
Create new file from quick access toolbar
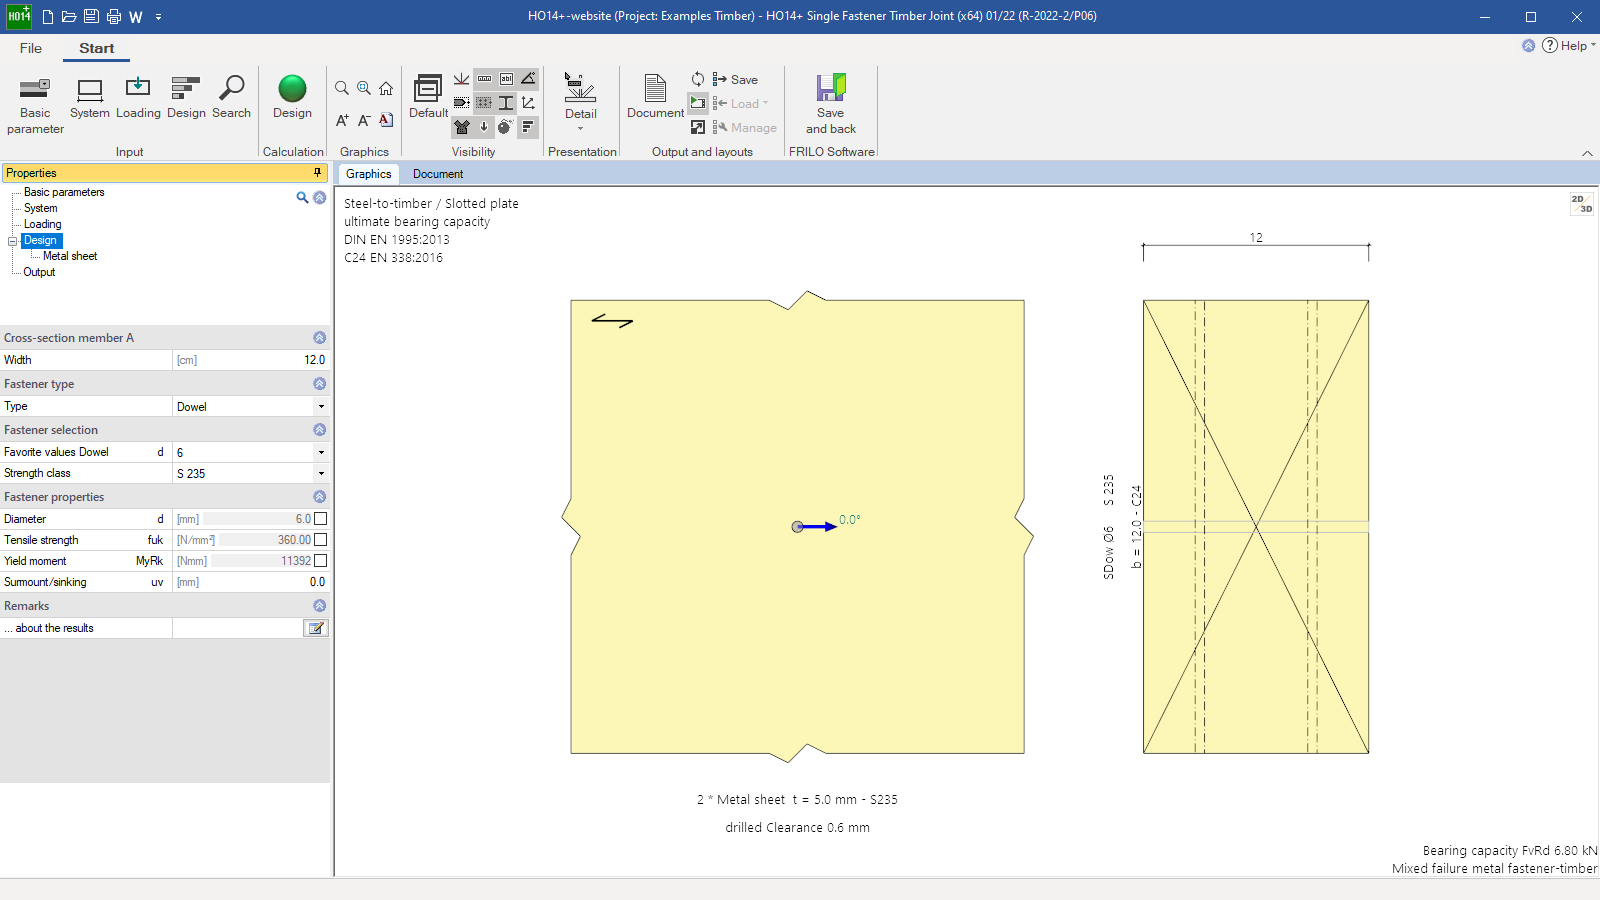click(47, 17)
